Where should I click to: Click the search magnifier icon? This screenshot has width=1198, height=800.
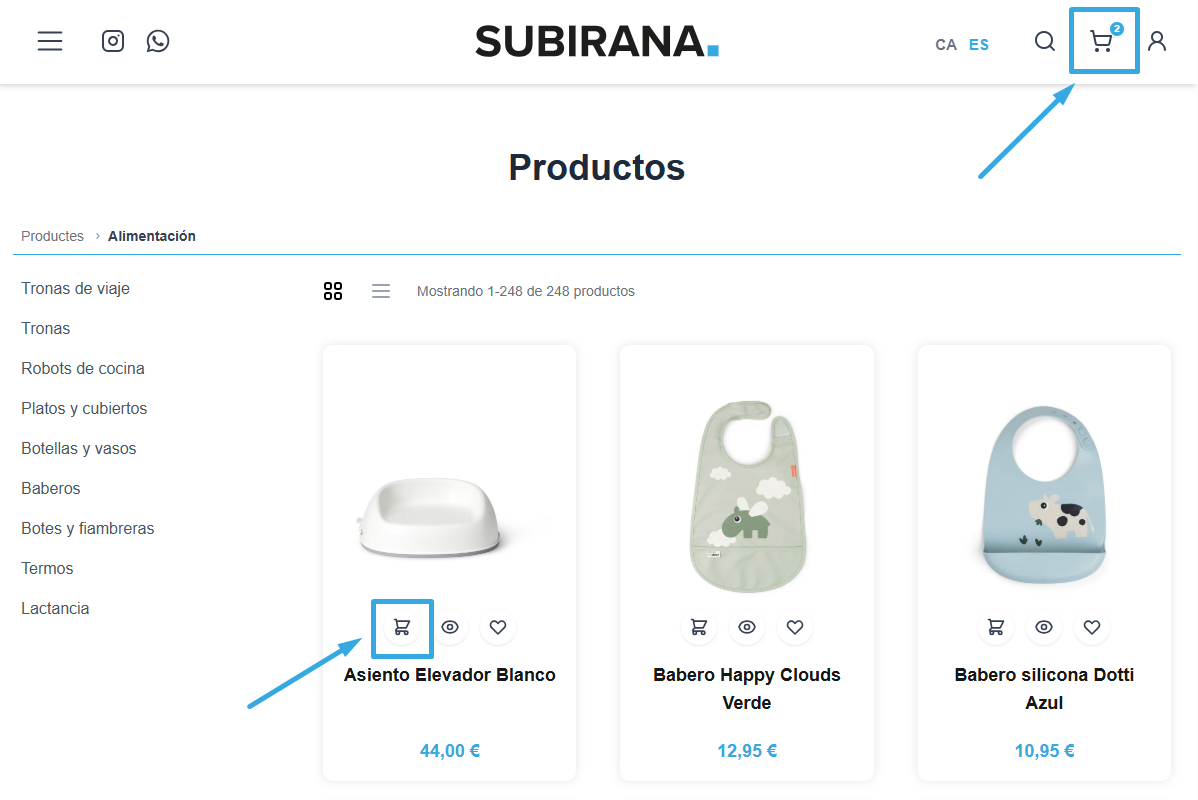click(1045, 41)
